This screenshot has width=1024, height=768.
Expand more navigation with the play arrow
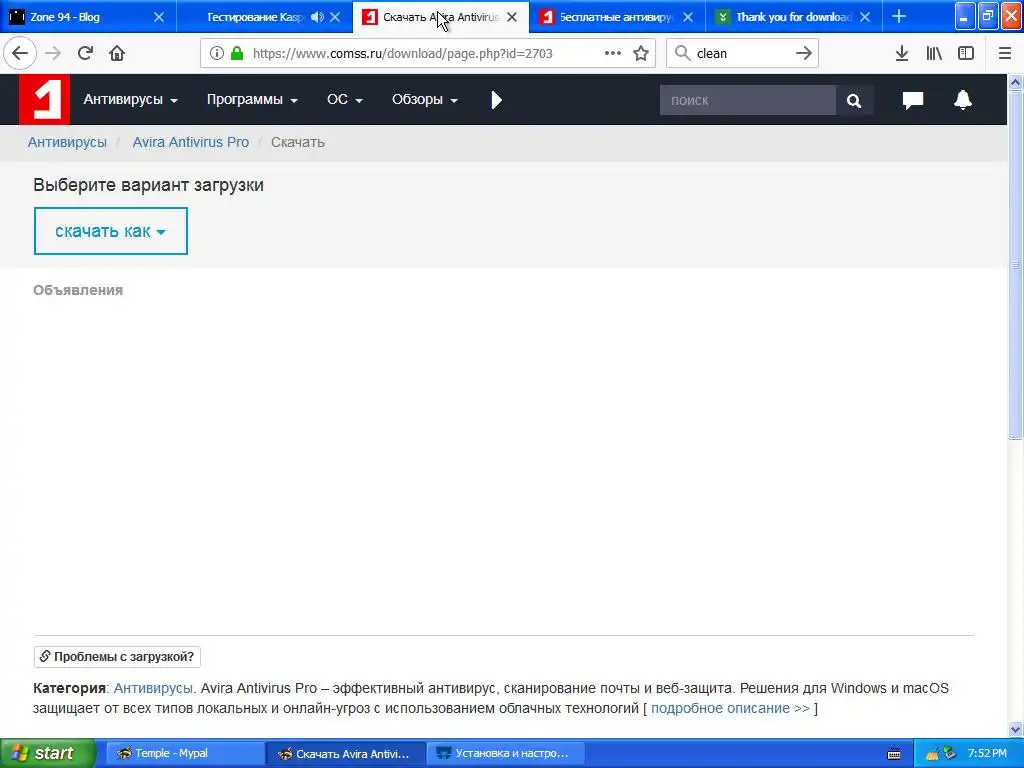(496, 100)
